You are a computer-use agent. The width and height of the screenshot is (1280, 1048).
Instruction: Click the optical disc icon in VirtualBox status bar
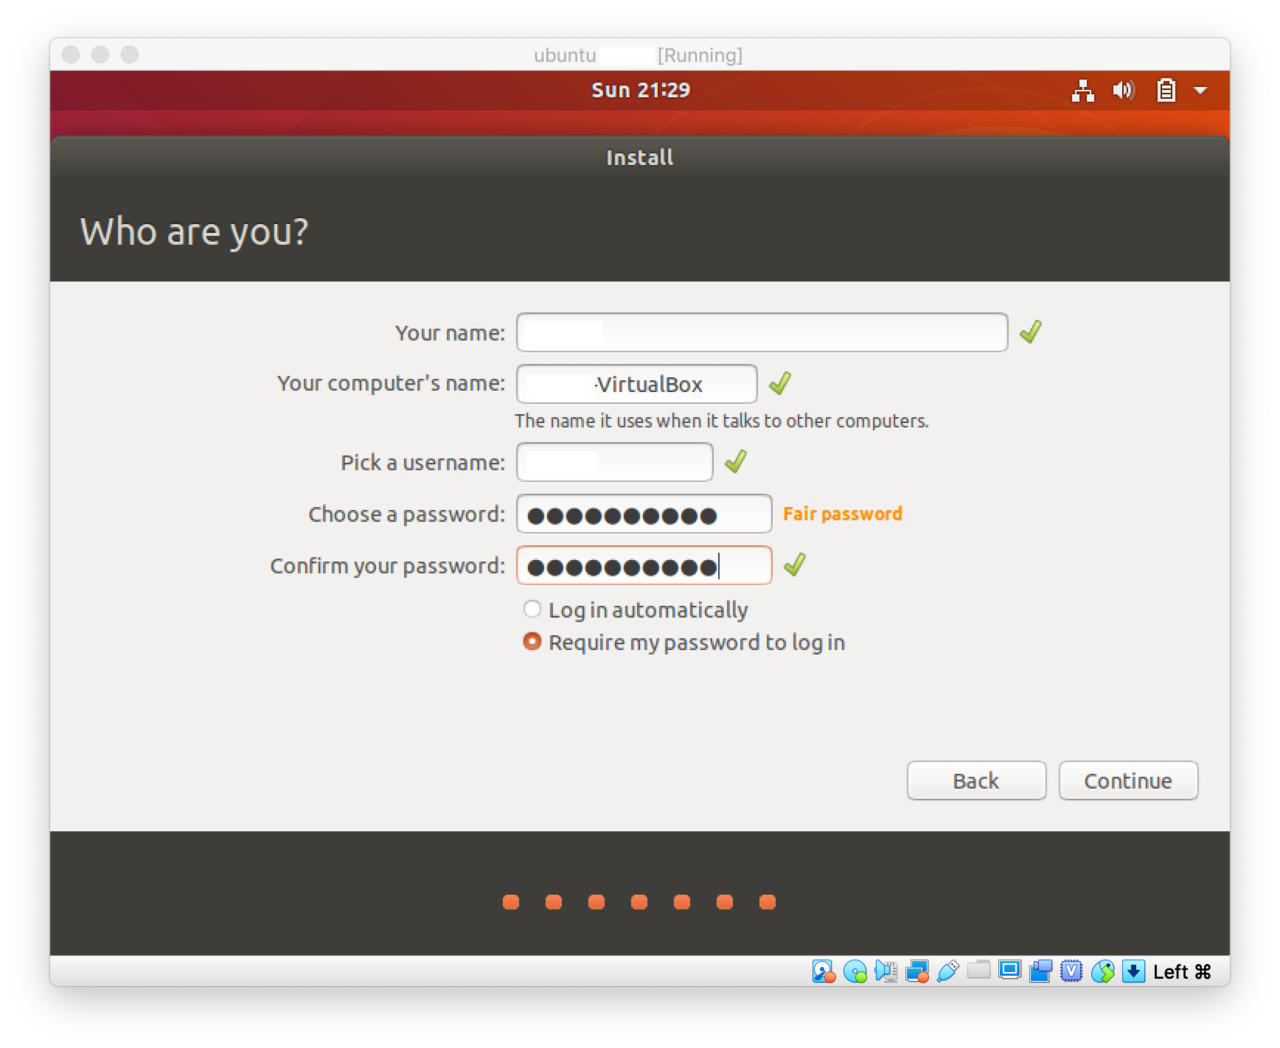coord(856,971)
